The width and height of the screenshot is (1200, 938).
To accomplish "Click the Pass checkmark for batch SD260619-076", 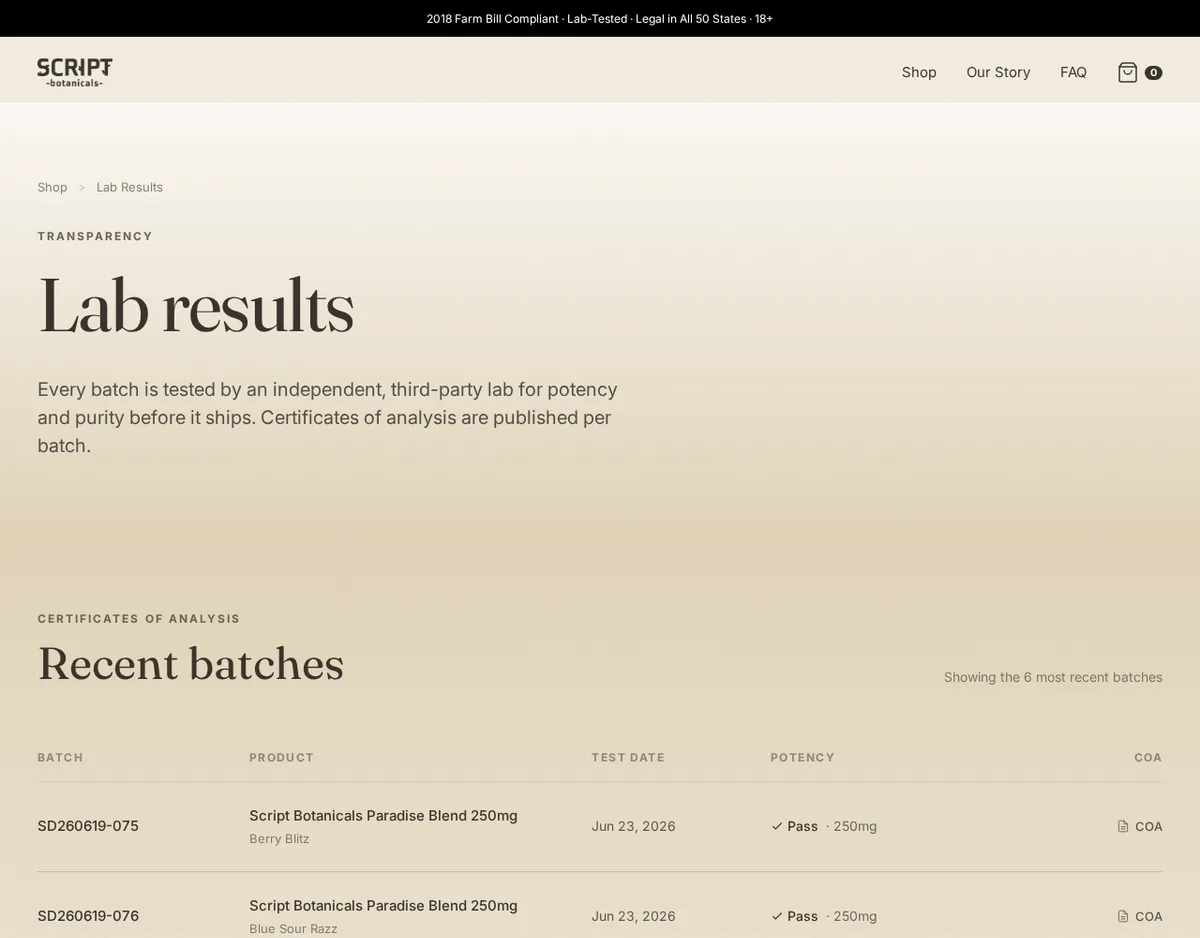I will click(777, 917).
